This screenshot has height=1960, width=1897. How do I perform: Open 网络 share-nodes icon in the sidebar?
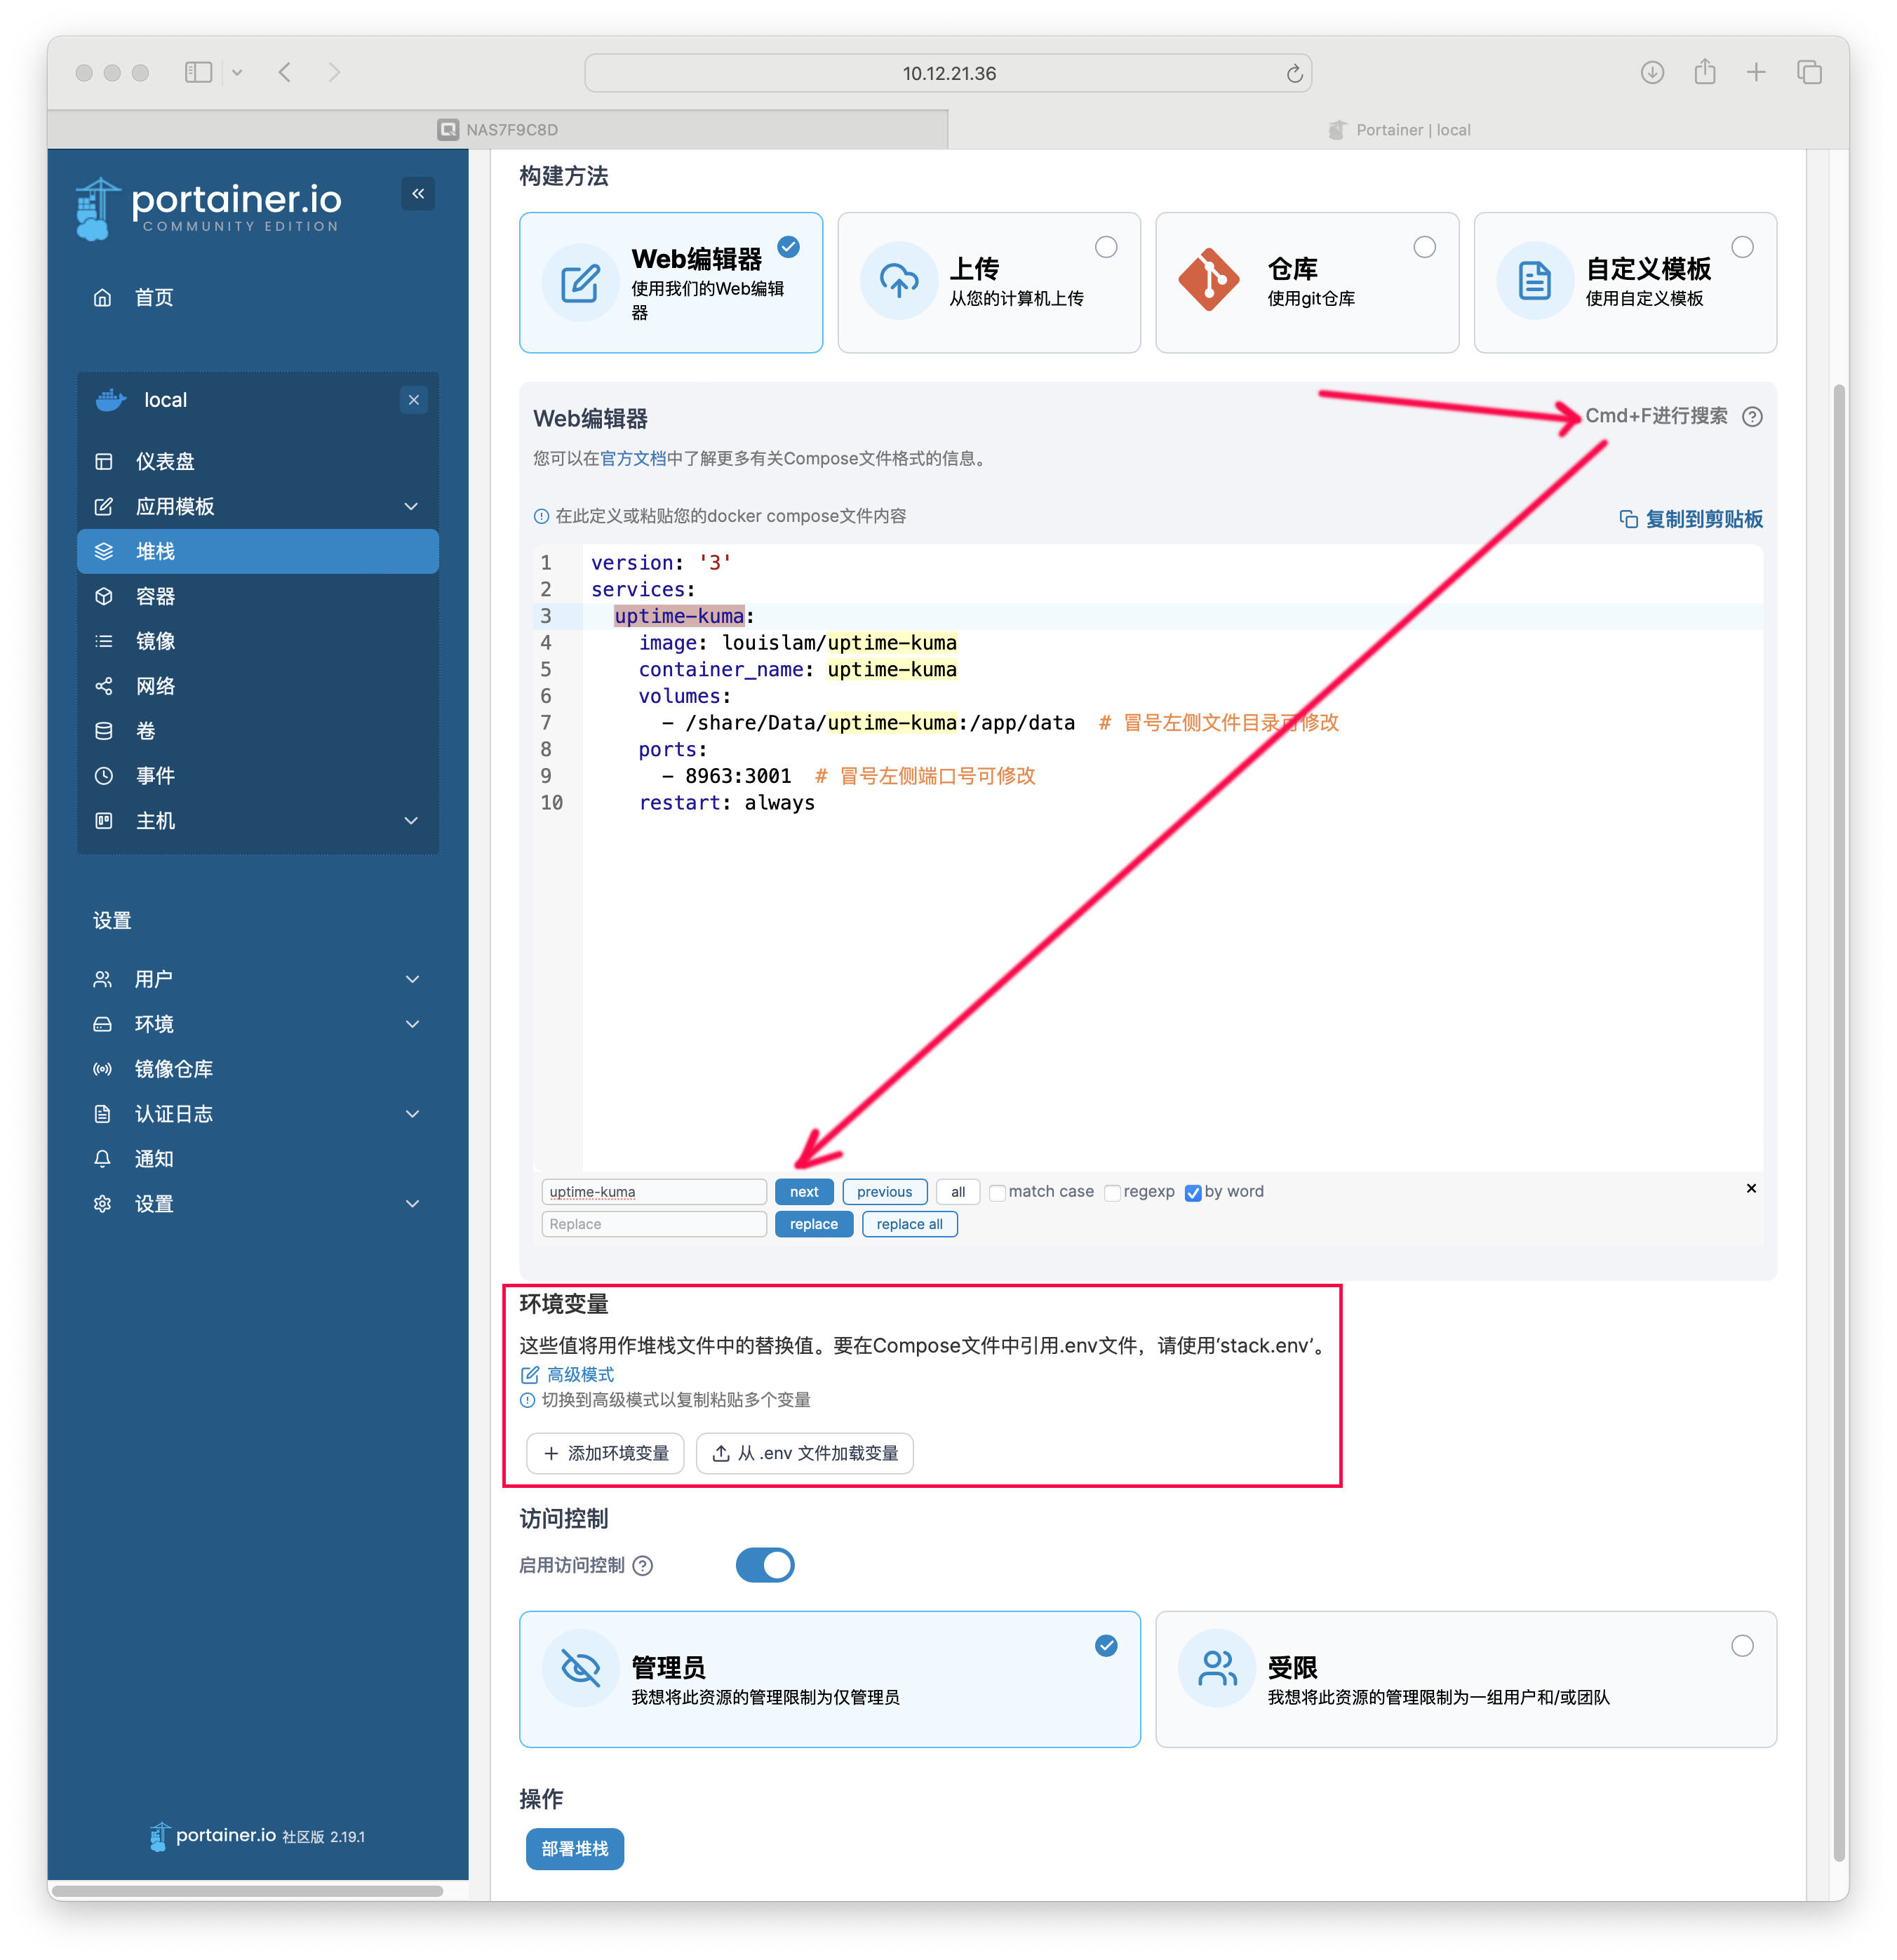[103, 686]
